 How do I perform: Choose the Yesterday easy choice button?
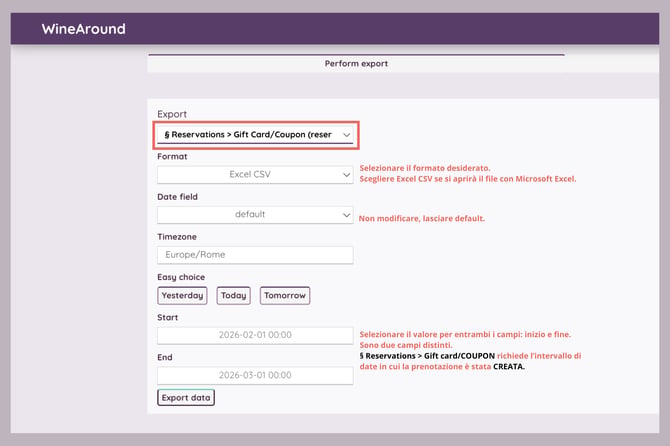click(x=182, y=296)
